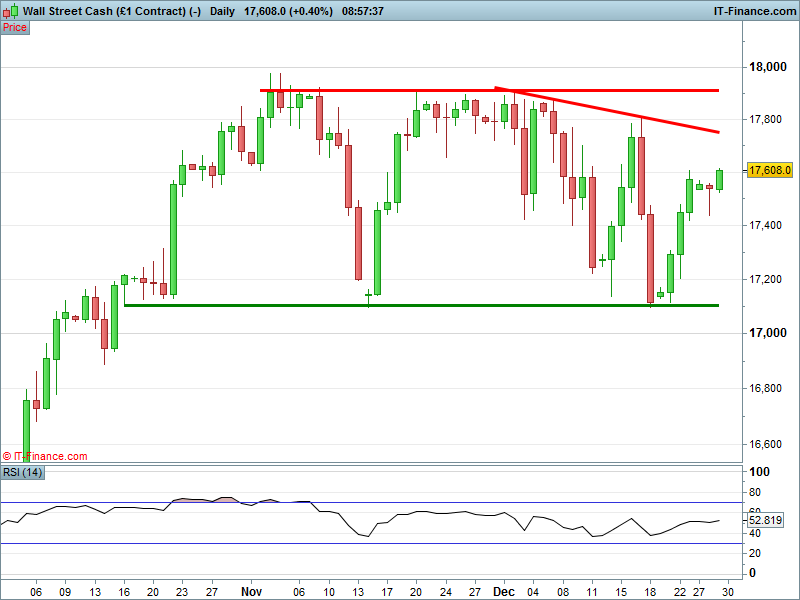Select the Price panel tab
This screenshot has width=800, height=600.
pos(15,27)
